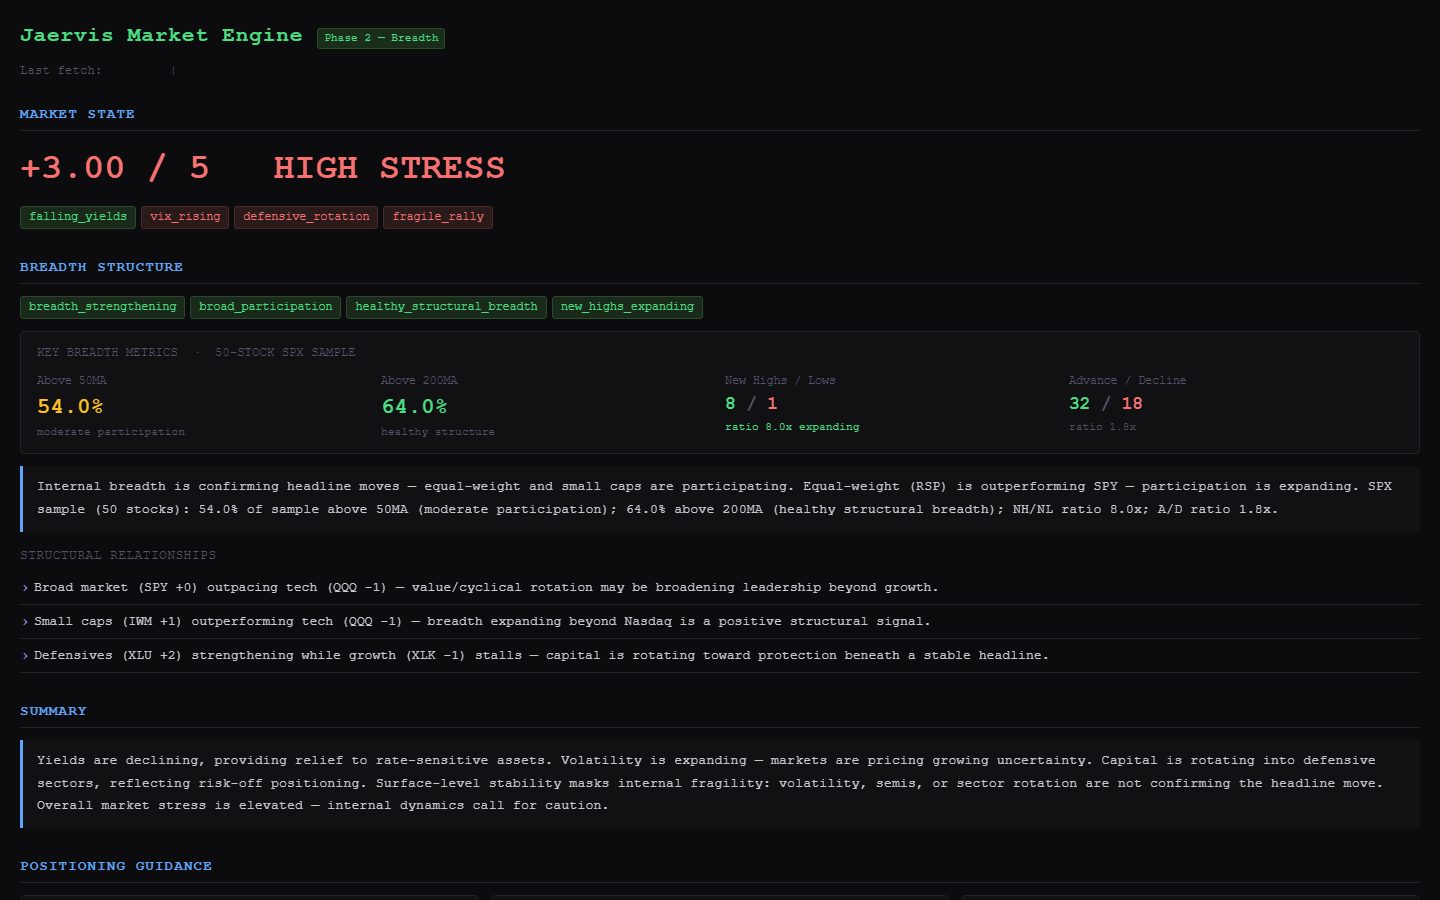Click the 'moderate participation' caption
This screenshot has height=900, width=1440.
(x=111, y=432)
